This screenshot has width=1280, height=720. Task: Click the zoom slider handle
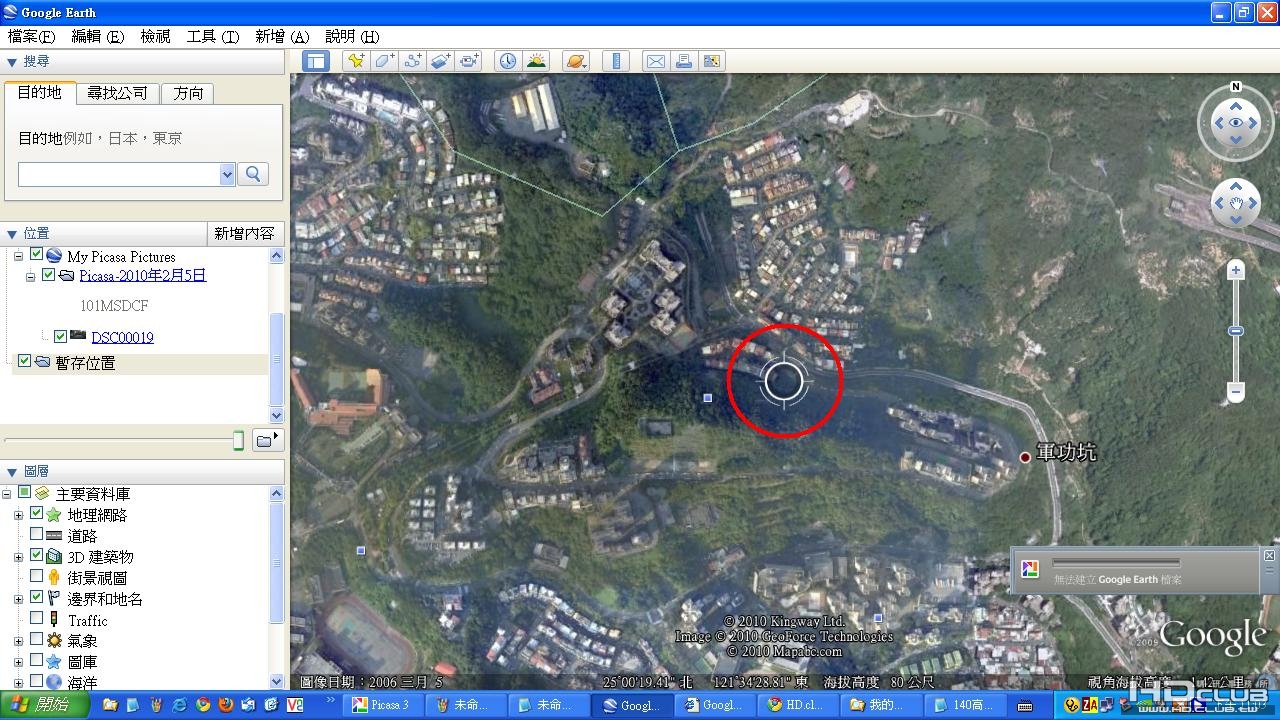coord(1236,331)
